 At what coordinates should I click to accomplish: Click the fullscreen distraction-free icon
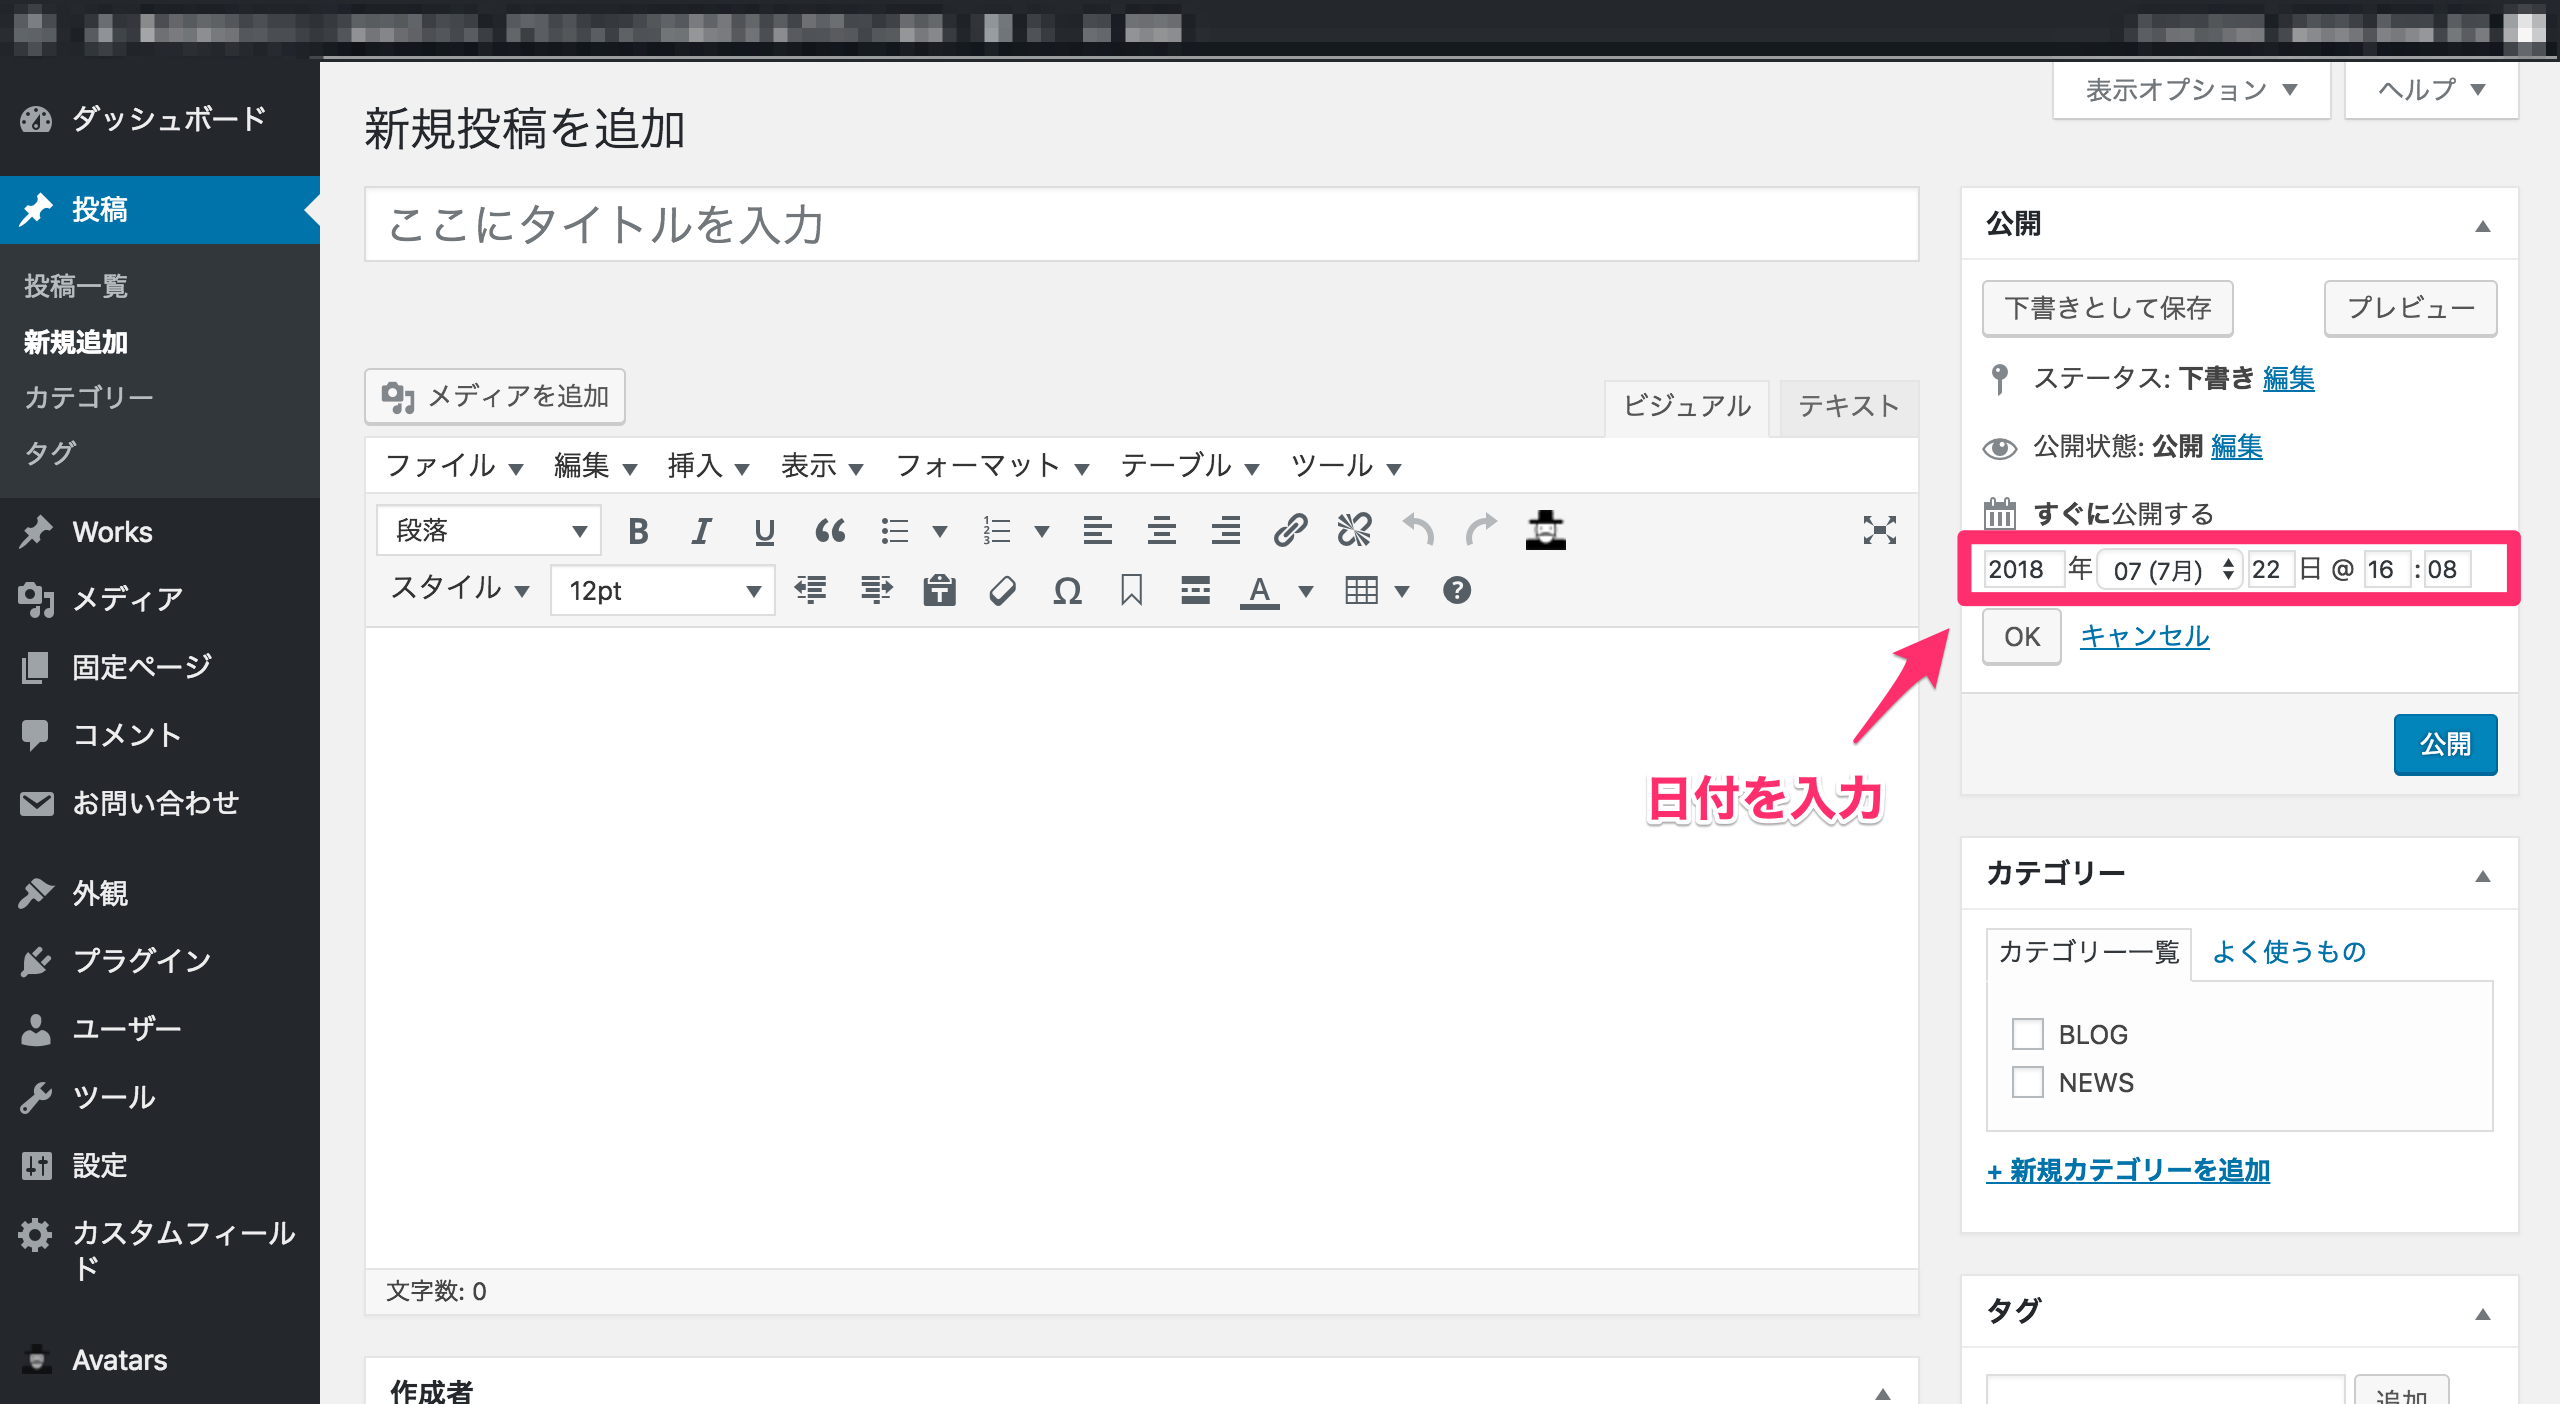(1879, 531)
